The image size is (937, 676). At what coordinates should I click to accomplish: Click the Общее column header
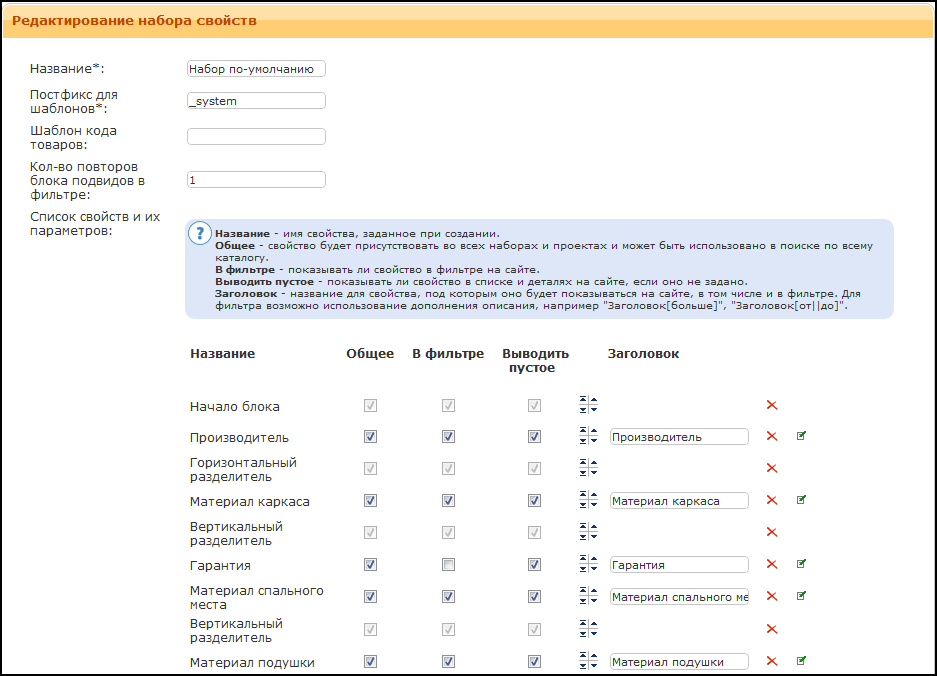(370, 354)
